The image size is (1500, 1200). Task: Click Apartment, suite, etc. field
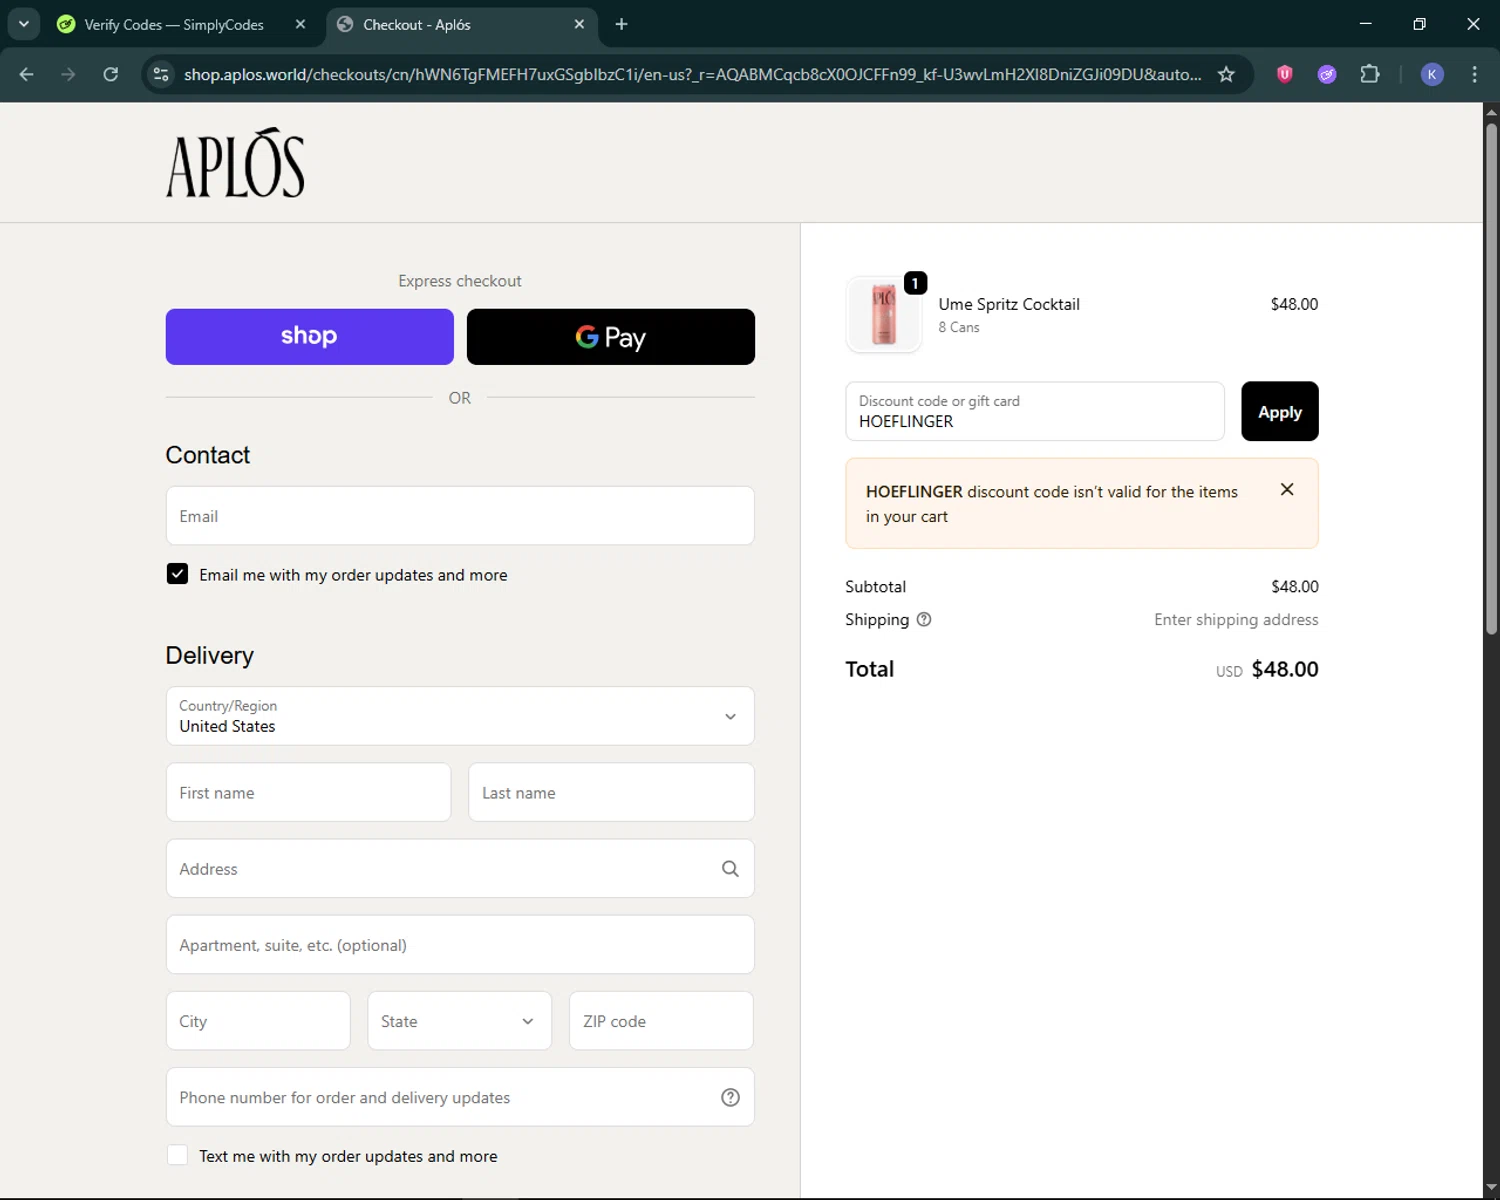pyautogui.click(x=460, y=945)
